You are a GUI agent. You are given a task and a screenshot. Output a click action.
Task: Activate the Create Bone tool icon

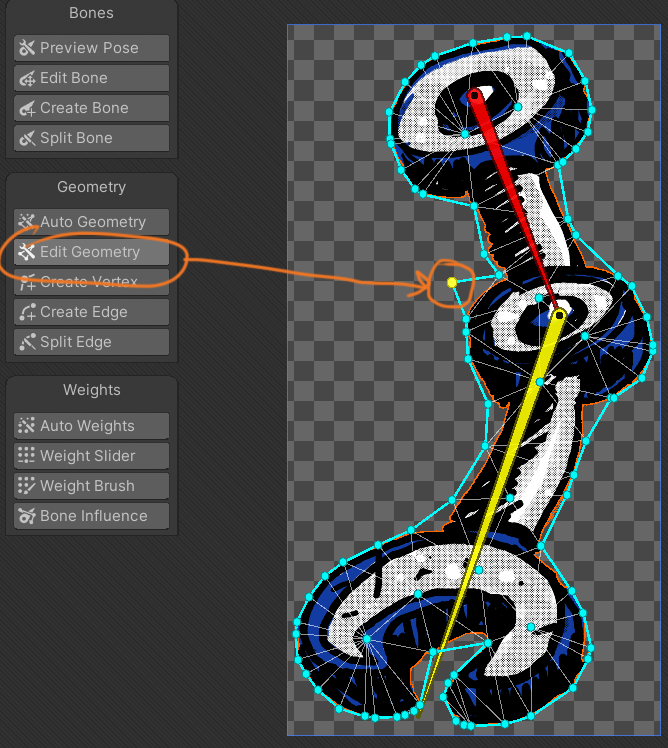pyautogui.click(x=27, y=108)
